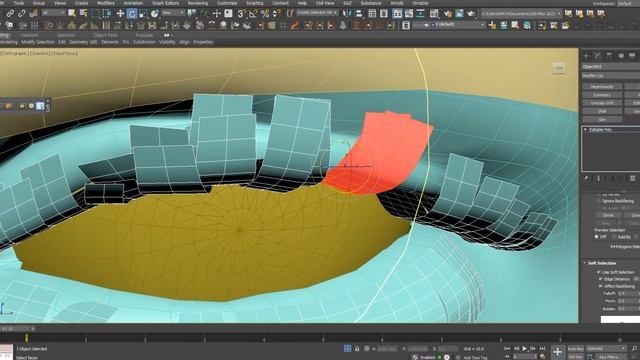
Task: Open the Create command panel tab
Action: [x=586, y=56]
